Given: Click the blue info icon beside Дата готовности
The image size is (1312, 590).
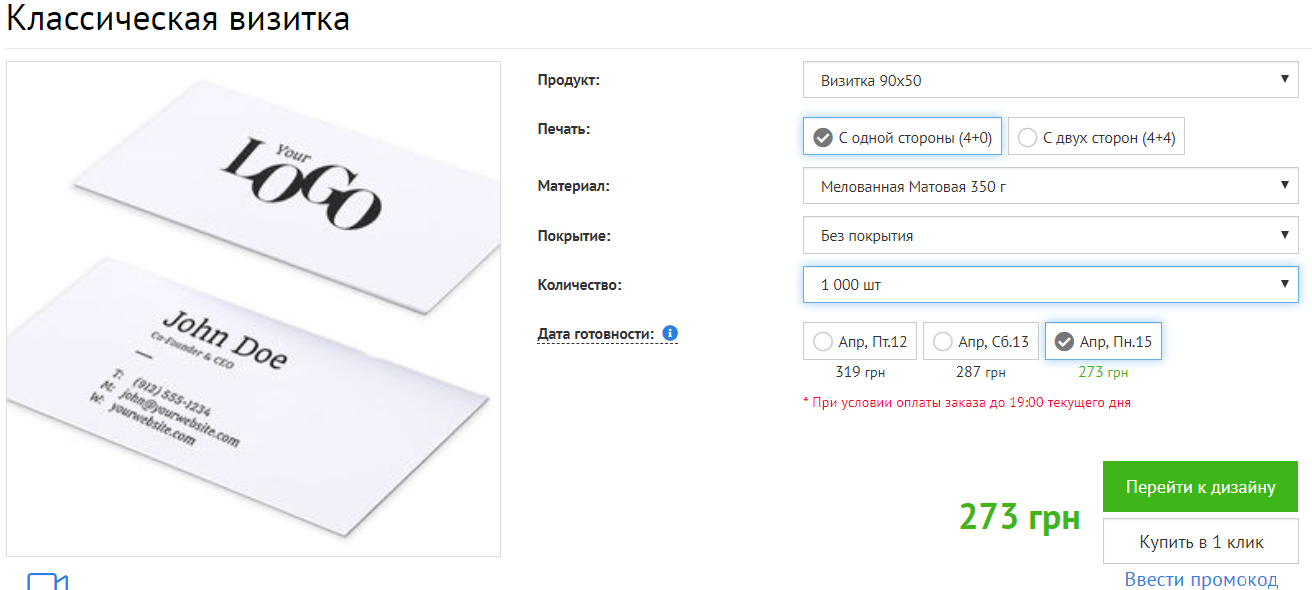Looking at the screenshot, I should (x=670, y=333).
